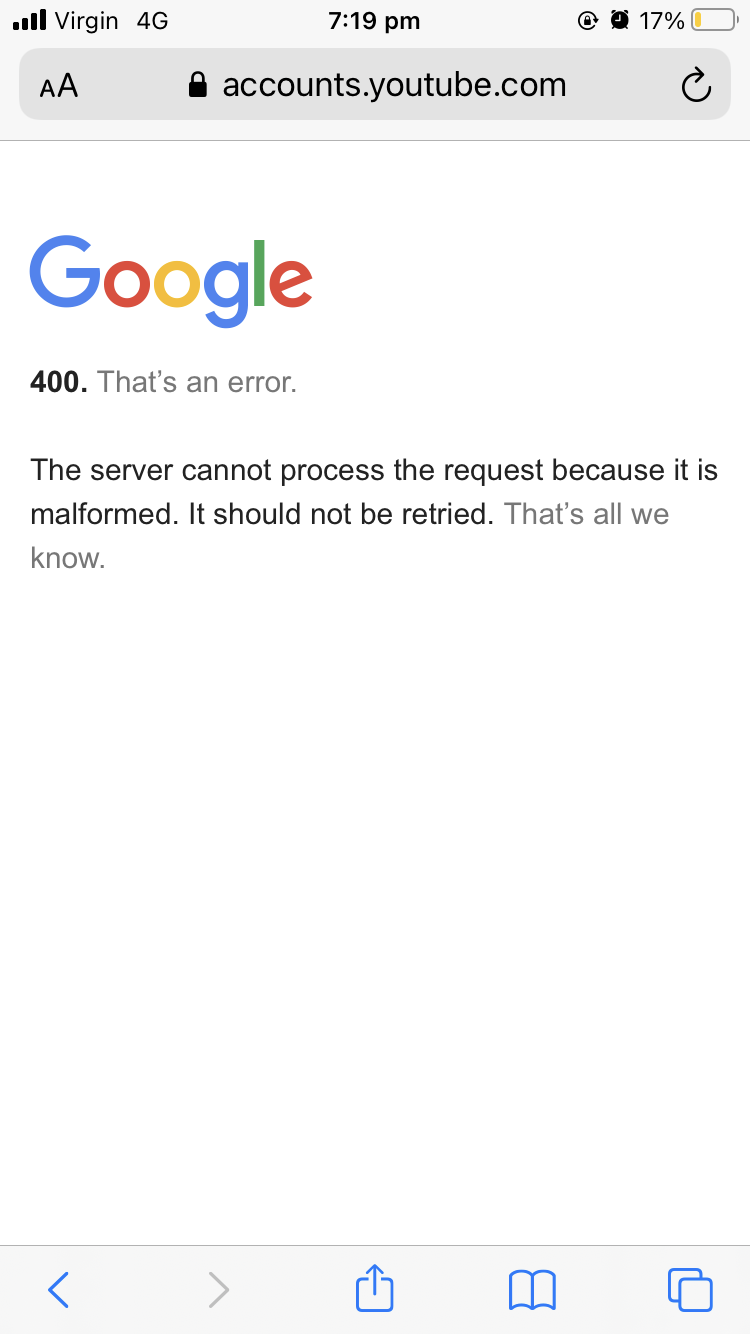The width and height of the screenshot is (750, 1334).
Task: Tap the "That's an error." text
Action: click(198, 382)
